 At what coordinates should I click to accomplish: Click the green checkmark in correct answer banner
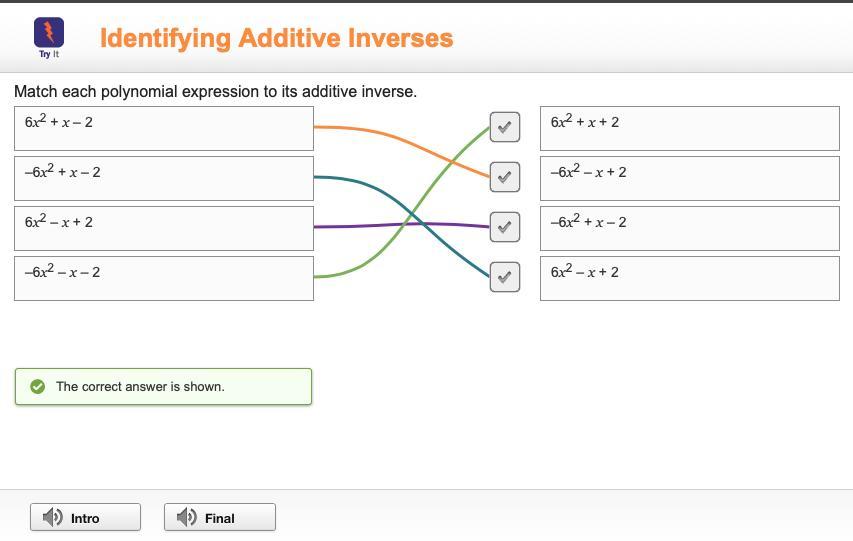pos(37,386)
